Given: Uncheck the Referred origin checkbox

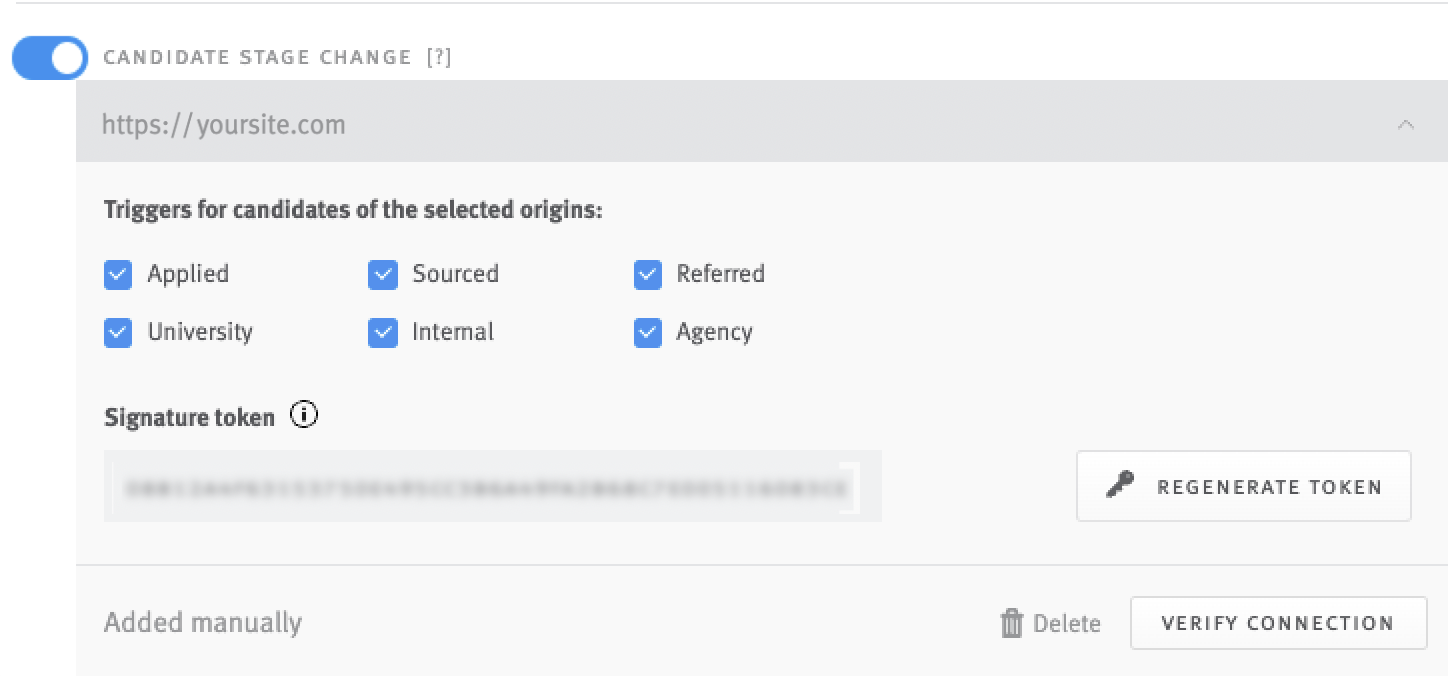Looking at the screenshot, I should click(646, 274).
